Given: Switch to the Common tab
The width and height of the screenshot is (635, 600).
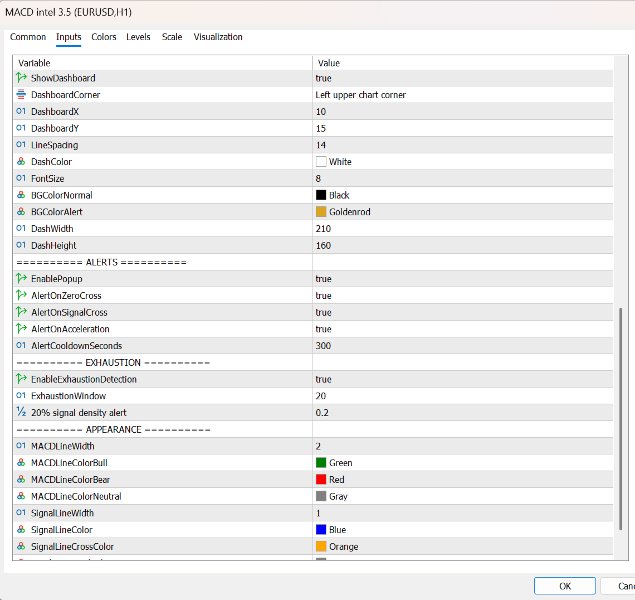Looking at the screenshot, I should coord(28,37).
